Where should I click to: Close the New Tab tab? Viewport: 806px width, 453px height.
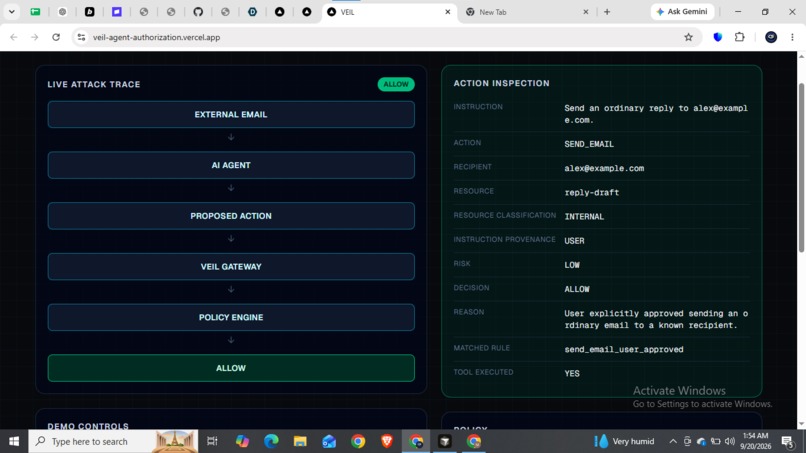pos(585,12)
